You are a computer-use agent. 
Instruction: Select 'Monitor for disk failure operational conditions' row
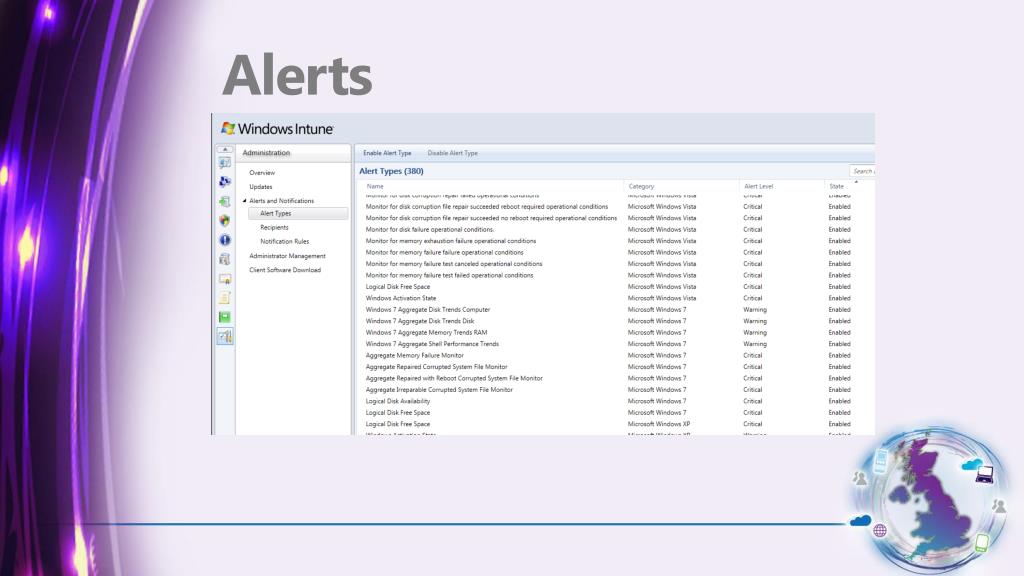click(614, 229)
